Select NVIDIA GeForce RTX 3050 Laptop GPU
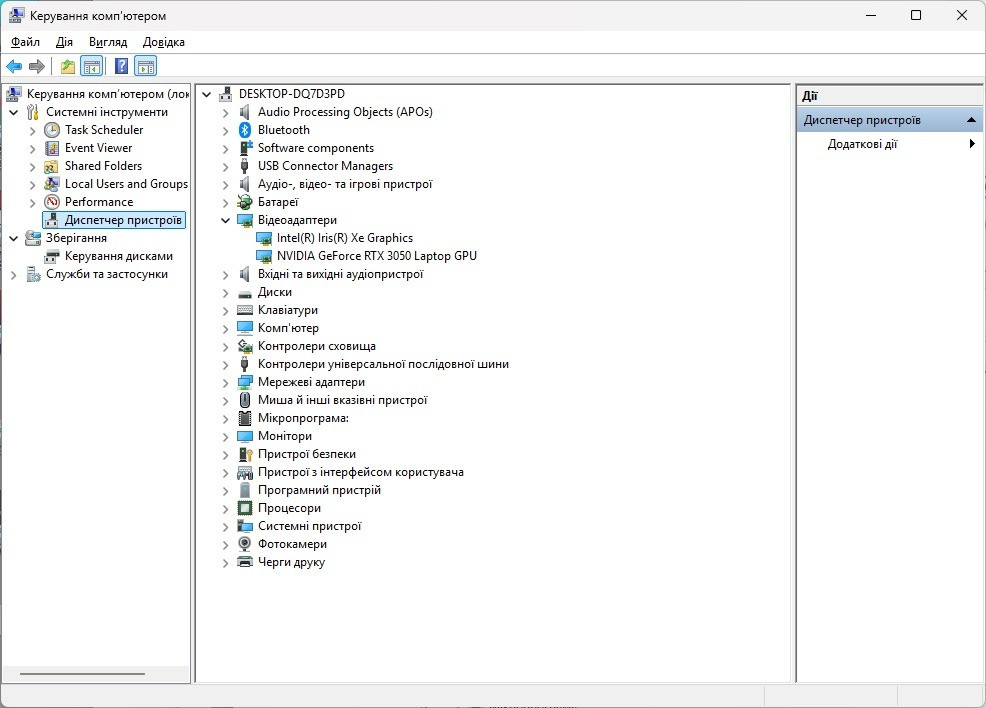 click(376, 256)
